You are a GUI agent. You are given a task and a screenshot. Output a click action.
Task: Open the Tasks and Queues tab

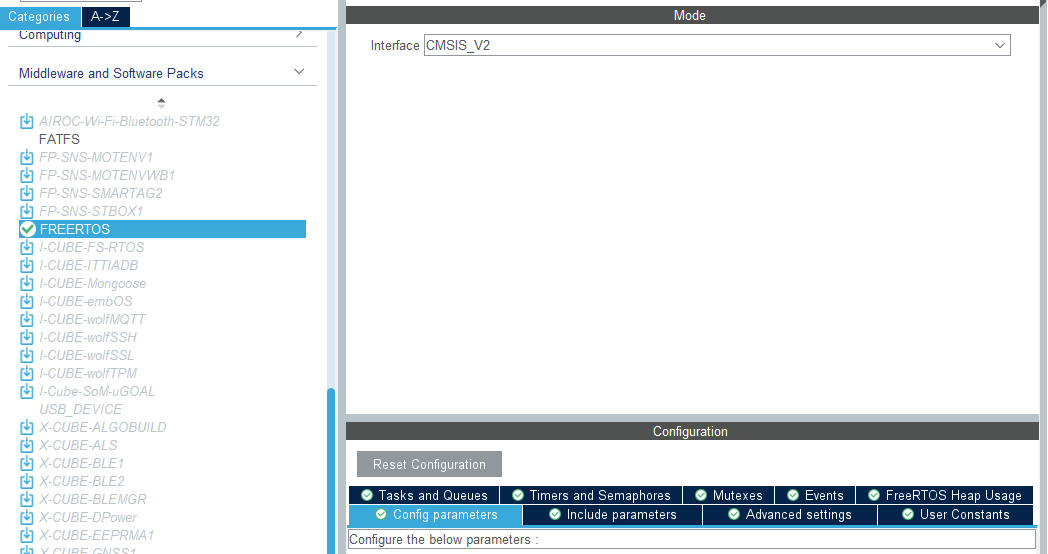click(424, 495)
